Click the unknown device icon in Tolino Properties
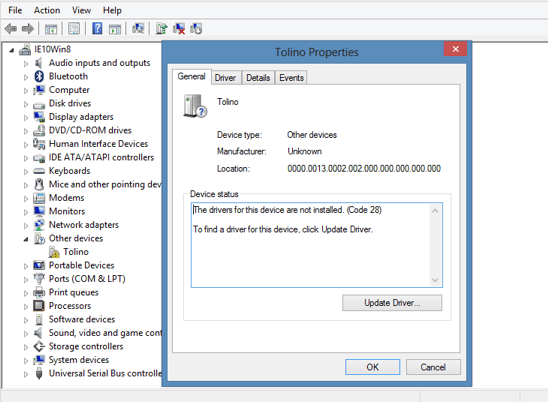 click(x=195, y=106)
